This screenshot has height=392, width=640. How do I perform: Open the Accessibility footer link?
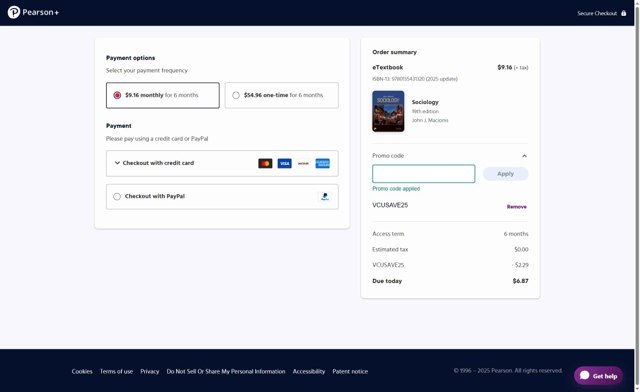click(x=309, y=371)
